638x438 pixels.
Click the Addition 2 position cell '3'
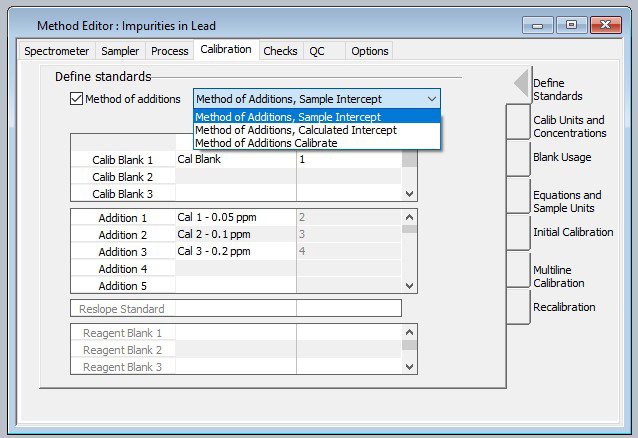pyautogui.click(x=349, y=234)
